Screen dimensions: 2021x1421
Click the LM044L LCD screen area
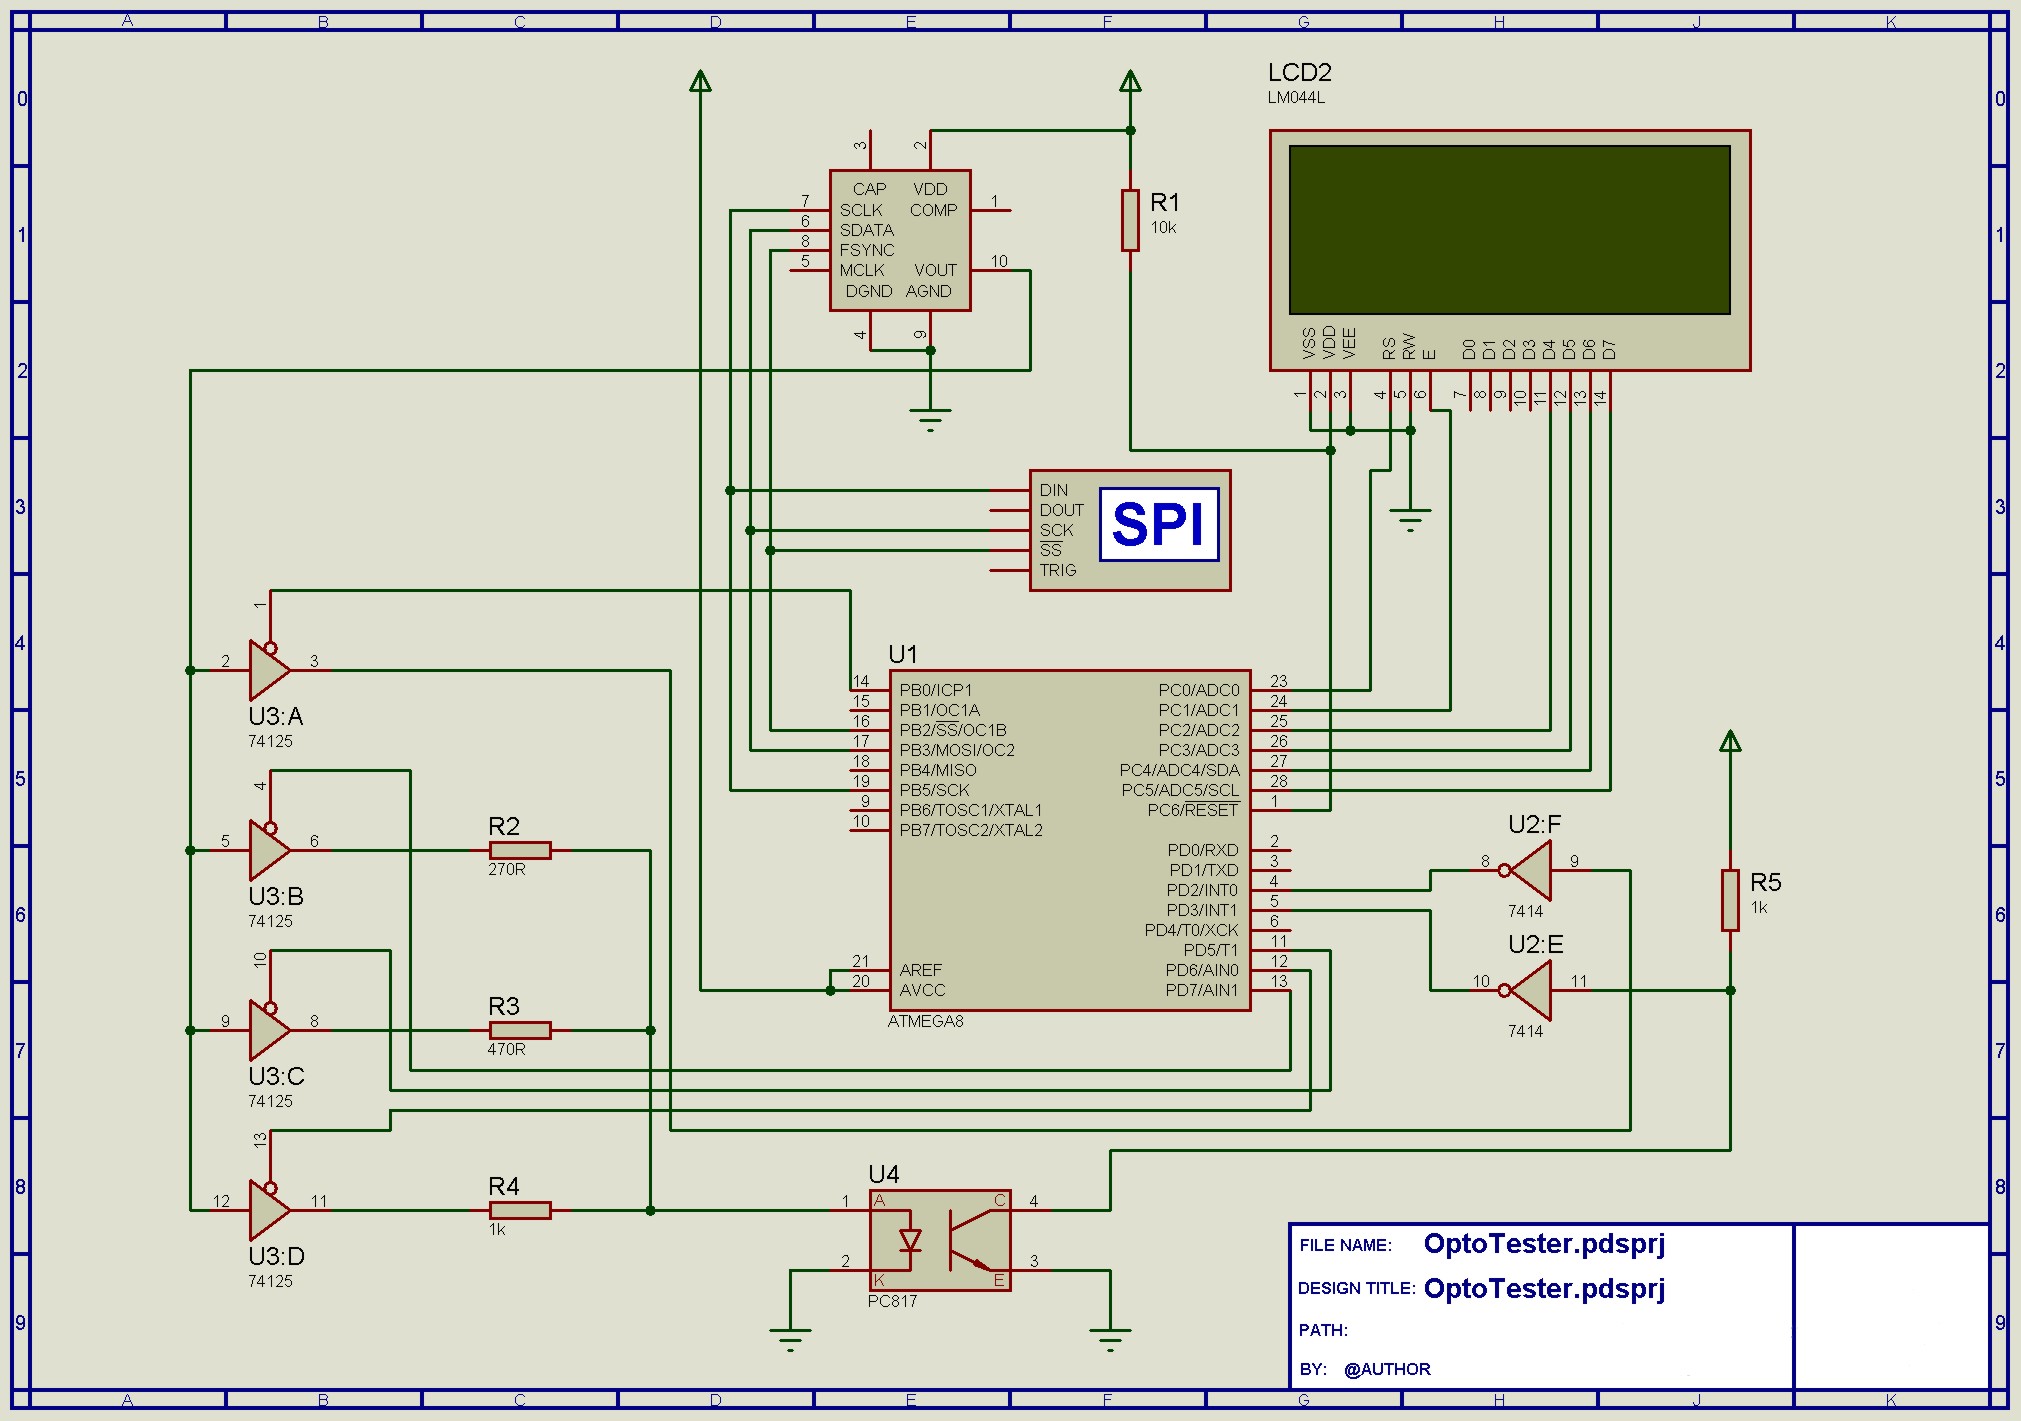click(1509, 230)
